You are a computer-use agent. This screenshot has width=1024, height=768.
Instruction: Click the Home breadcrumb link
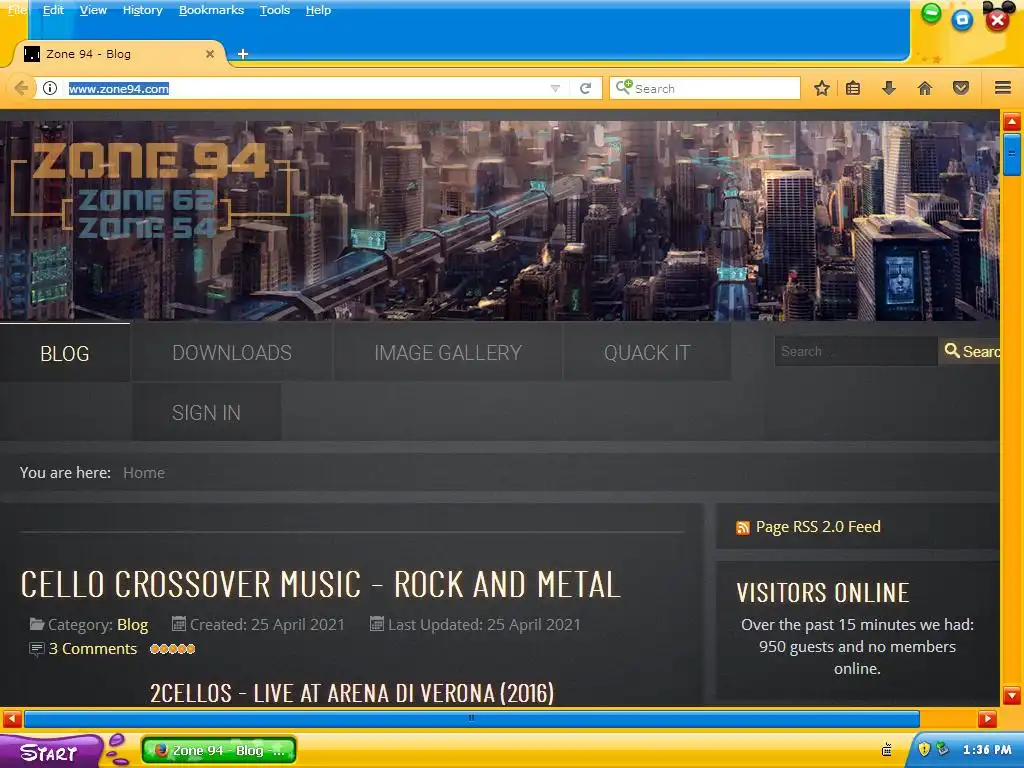(x=144, y=473)
